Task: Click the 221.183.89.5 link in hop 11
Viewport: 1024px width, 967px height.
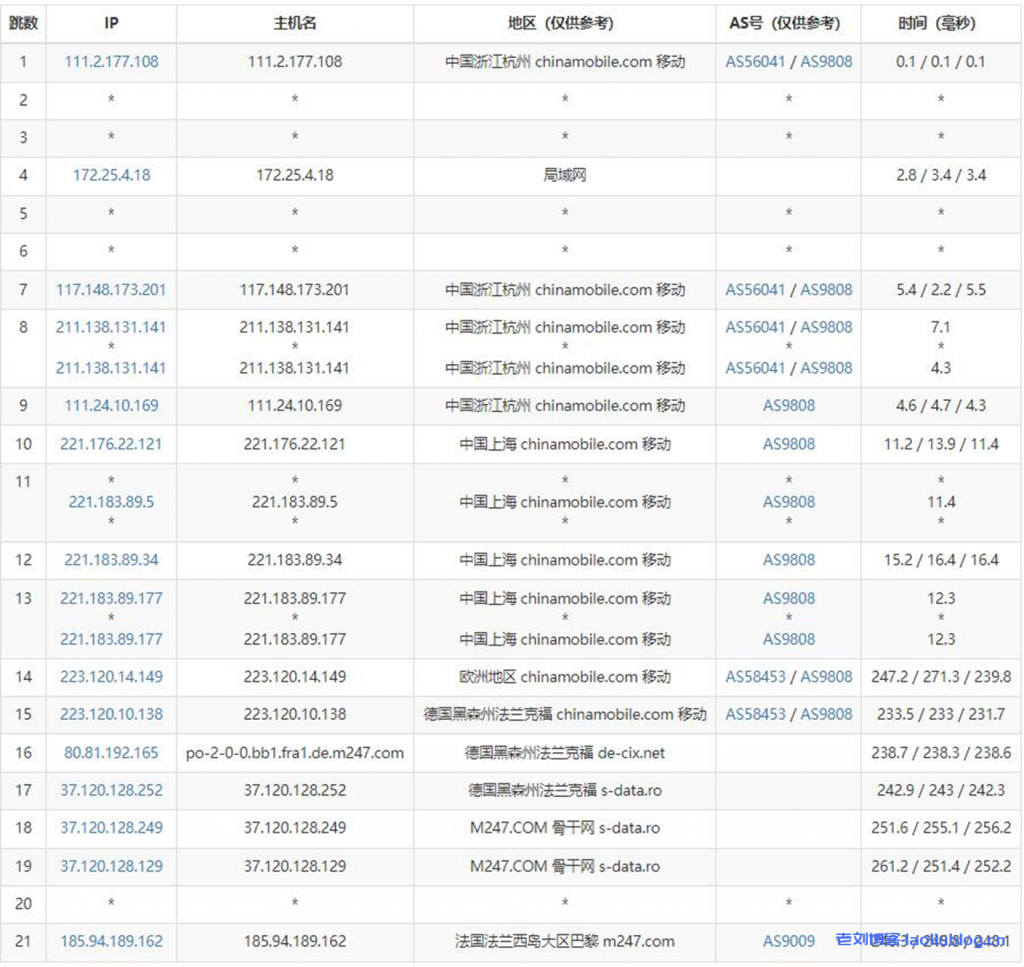Action: [x=110, y=502]
